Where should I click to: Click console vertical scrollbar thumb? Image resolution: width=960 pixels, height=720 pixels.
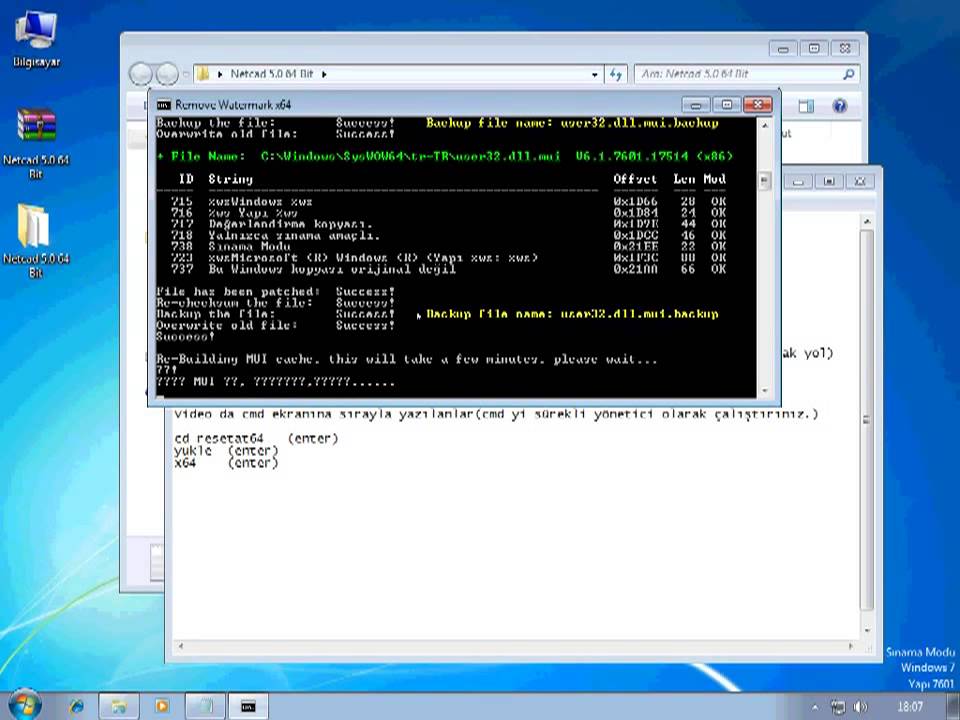(x=764, y=181)
